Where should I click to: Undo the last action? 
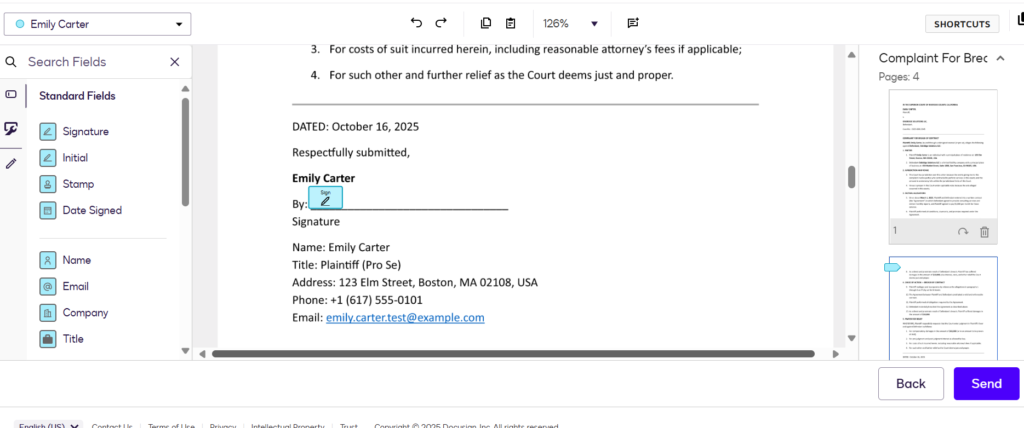416,23
